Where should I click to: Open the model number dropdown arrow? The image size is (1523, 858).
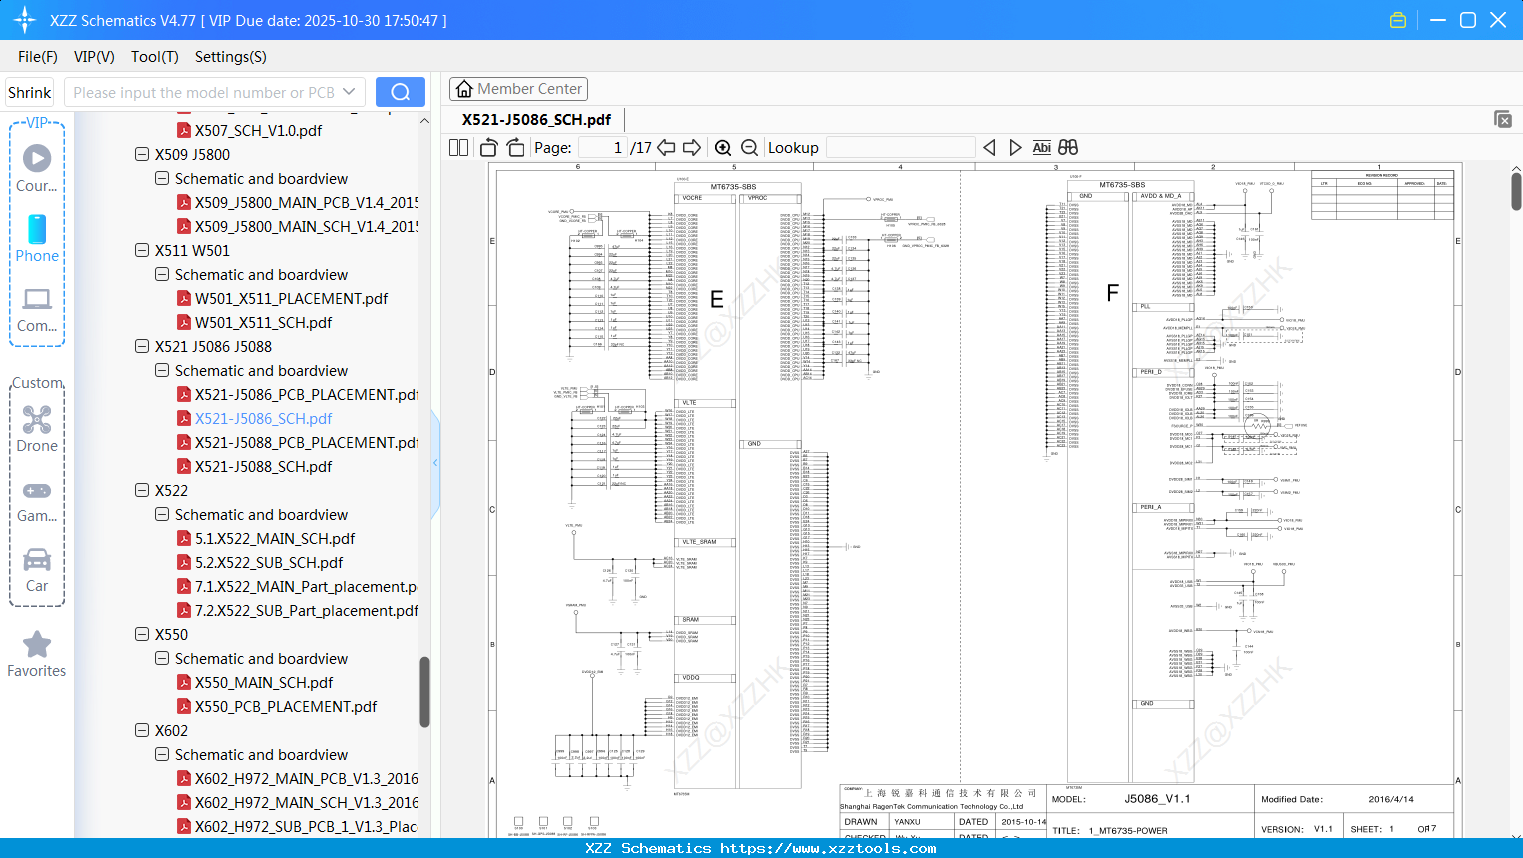[x=349, y=92]
